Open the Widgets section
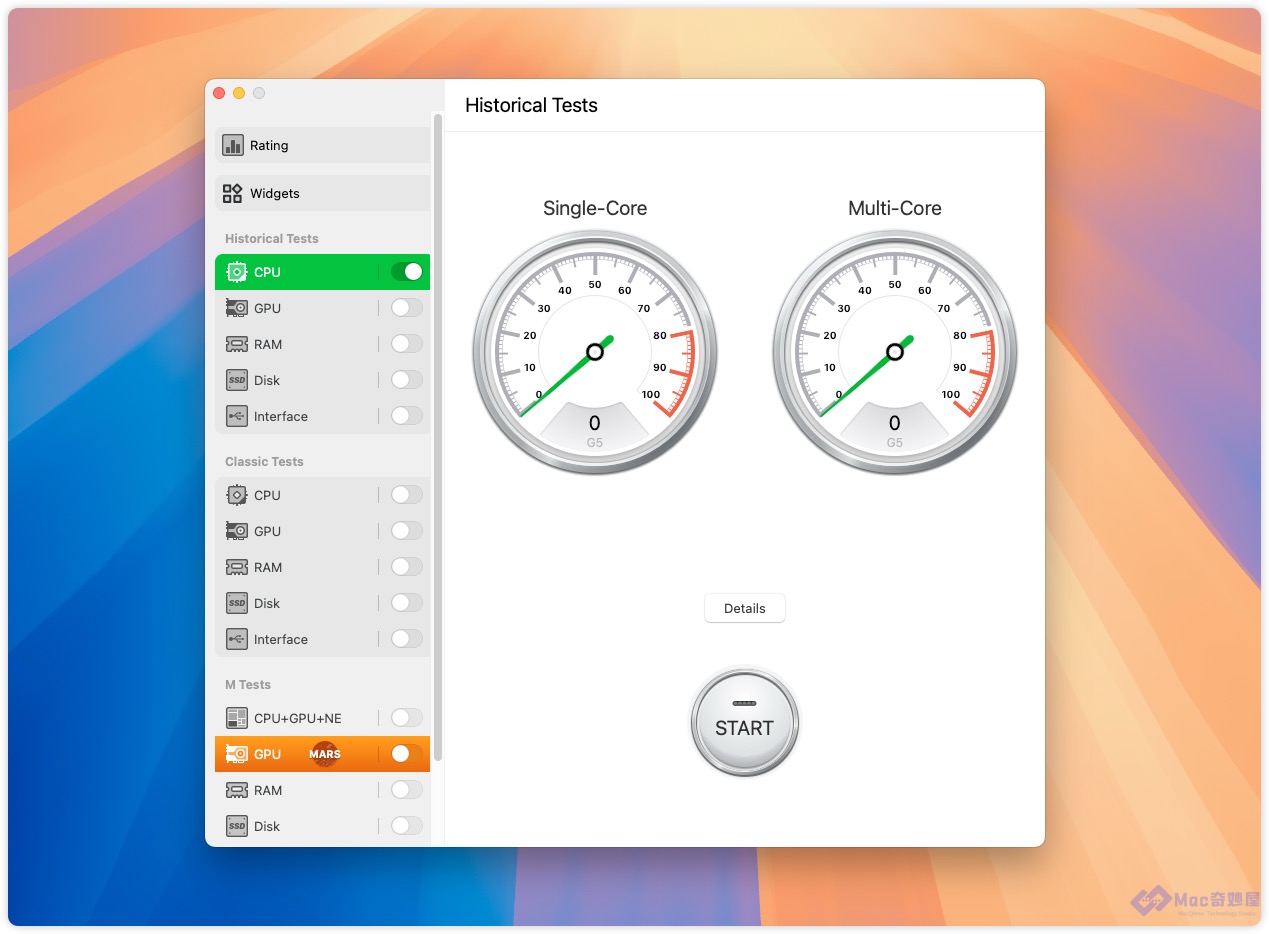 click(322, 193)
